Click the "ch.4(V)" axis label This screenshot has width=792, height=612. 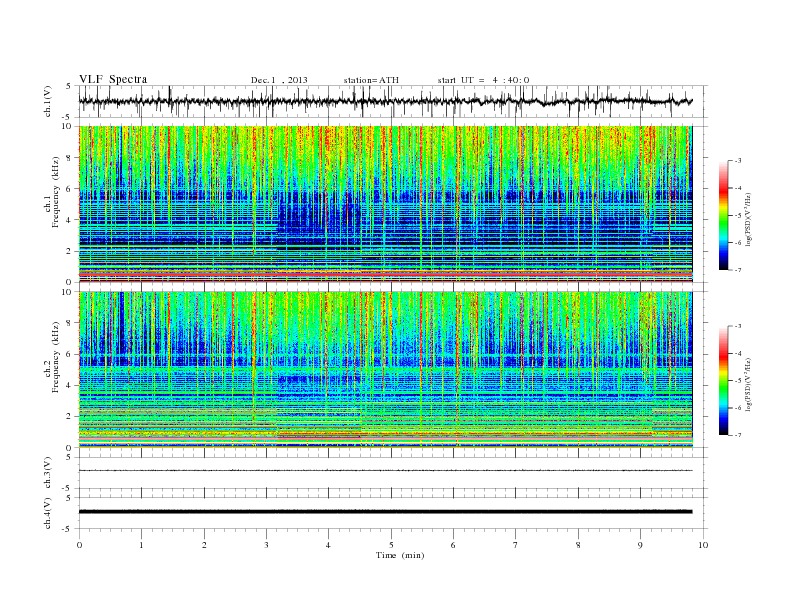pyautogui.click(x=48, y=513)
